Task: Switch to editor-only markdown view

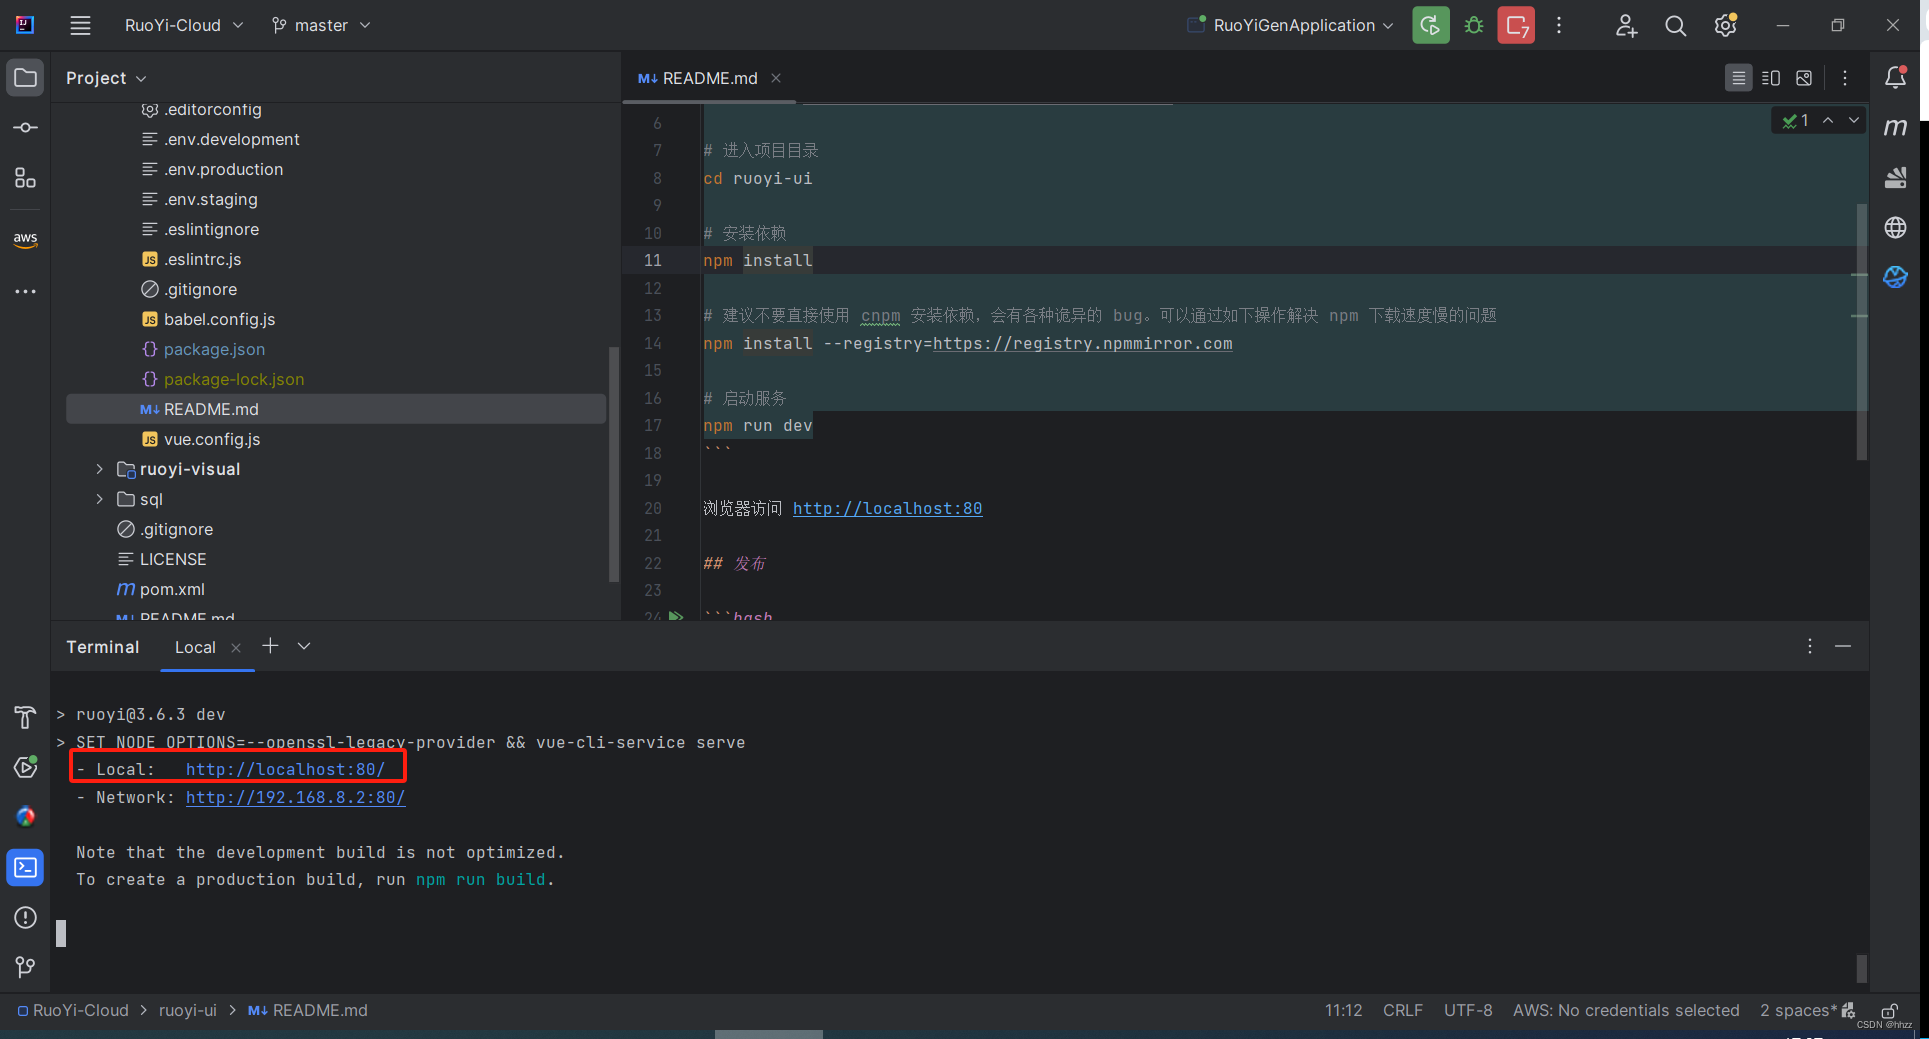Action: coord(1739,78)
